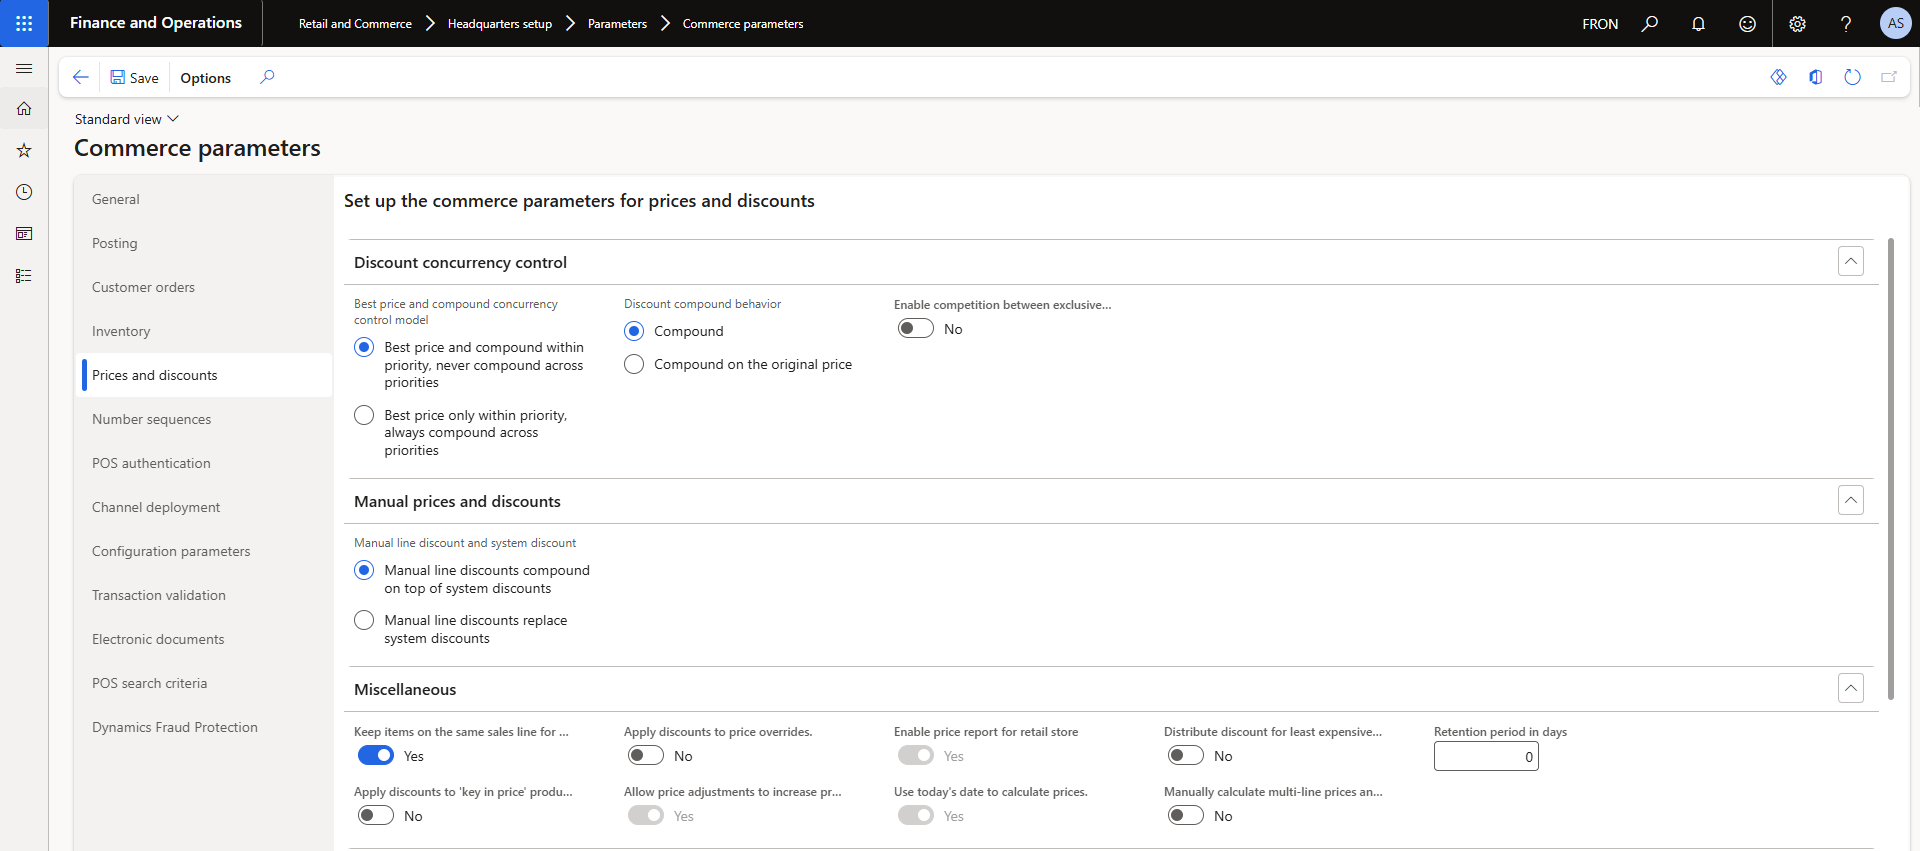Click the Retention period in days field
The width and height of the screenshot is (1920, 851).
(1485, 757)
